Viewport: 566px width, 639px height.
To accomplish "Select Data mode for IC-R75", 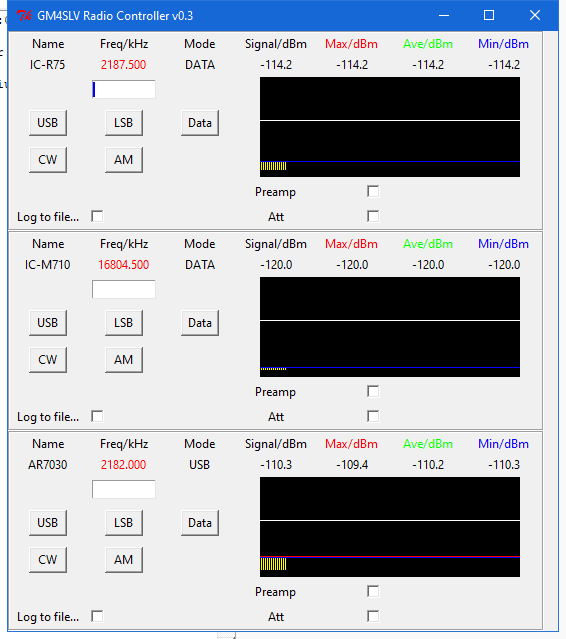I will pyautogui.click(x=200, y=123).
